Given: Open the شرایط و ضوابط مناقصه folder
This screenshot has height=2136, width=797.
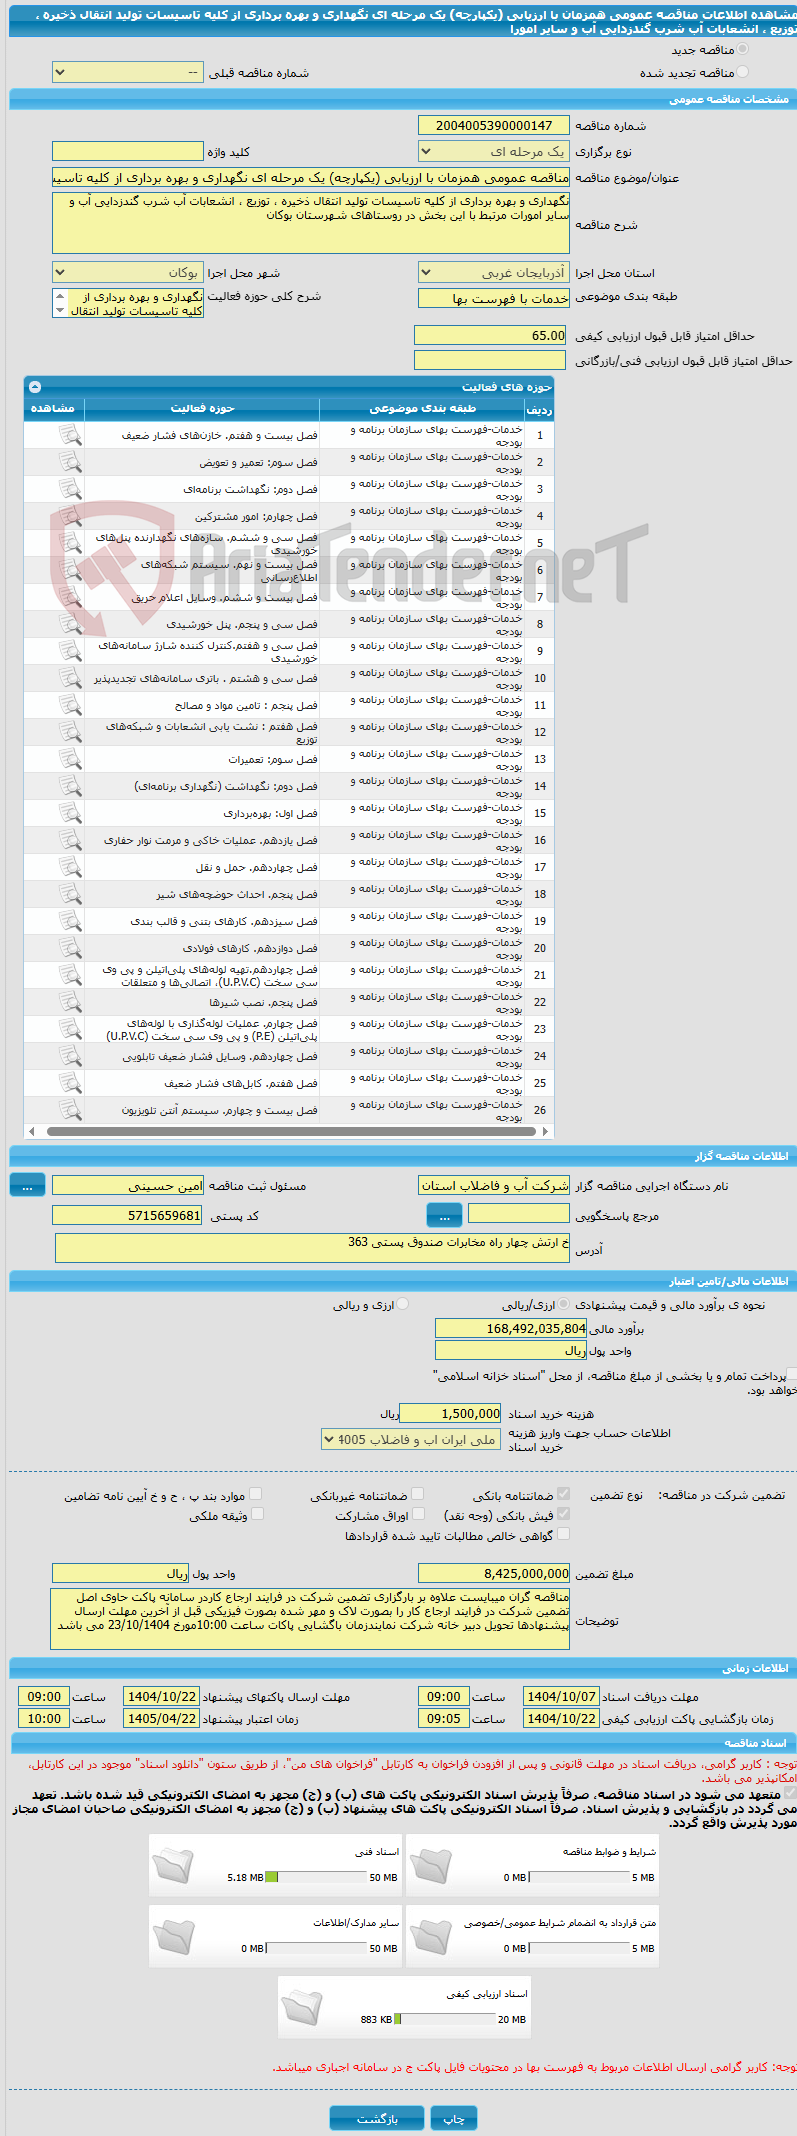Looking at the screenshot, I should [431, 1864].
